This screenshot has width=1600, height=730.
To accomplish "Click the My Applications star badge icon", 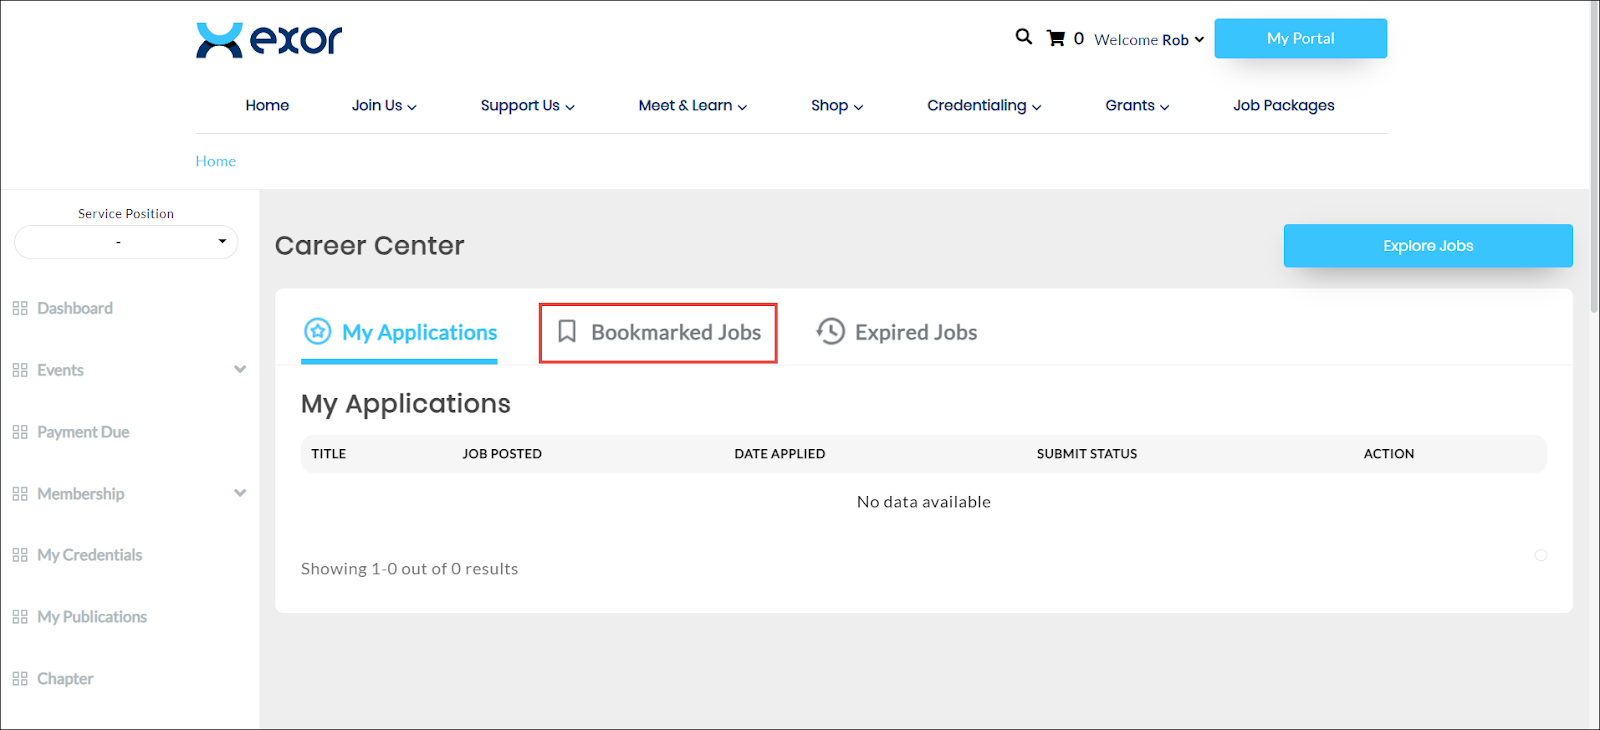I will click(x=317, y=331).
